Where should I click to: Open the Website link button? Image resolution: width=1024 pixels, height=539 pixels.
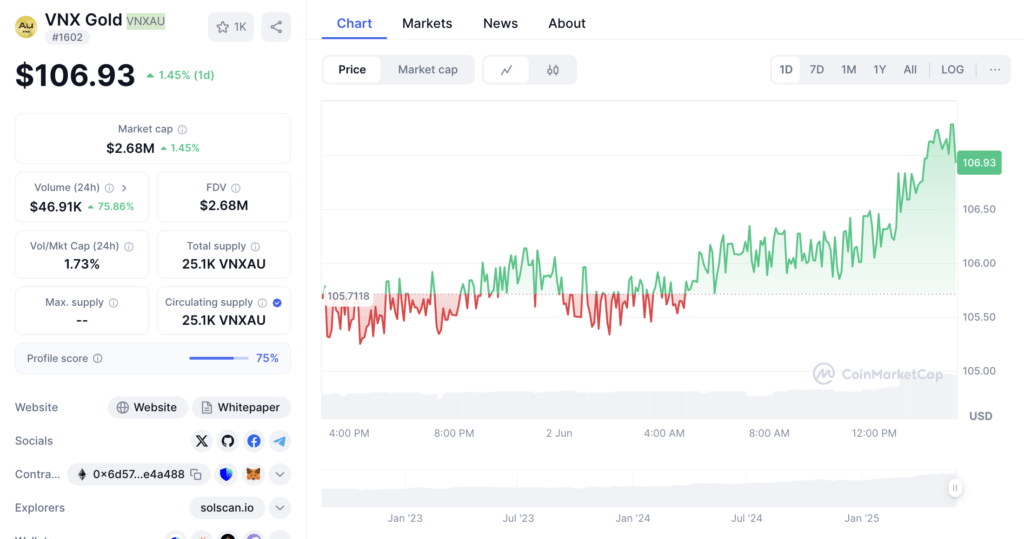coord(148,407)
